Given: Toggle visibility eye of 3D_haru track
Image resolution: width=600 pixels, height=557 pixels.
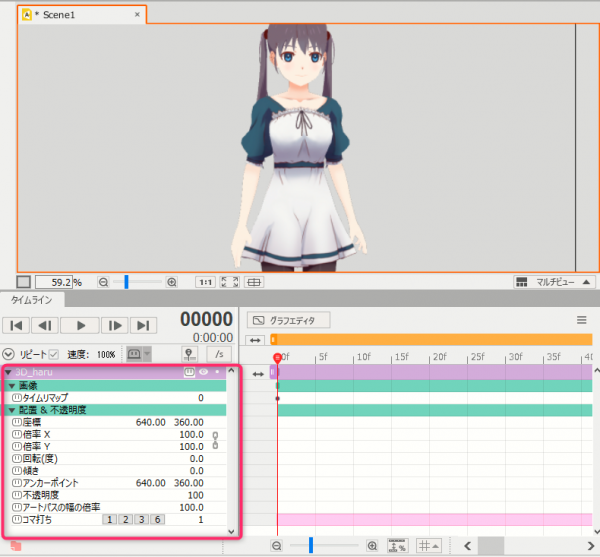Looking at the screenshot, I should pyautogui.click(x=203, y=372).
